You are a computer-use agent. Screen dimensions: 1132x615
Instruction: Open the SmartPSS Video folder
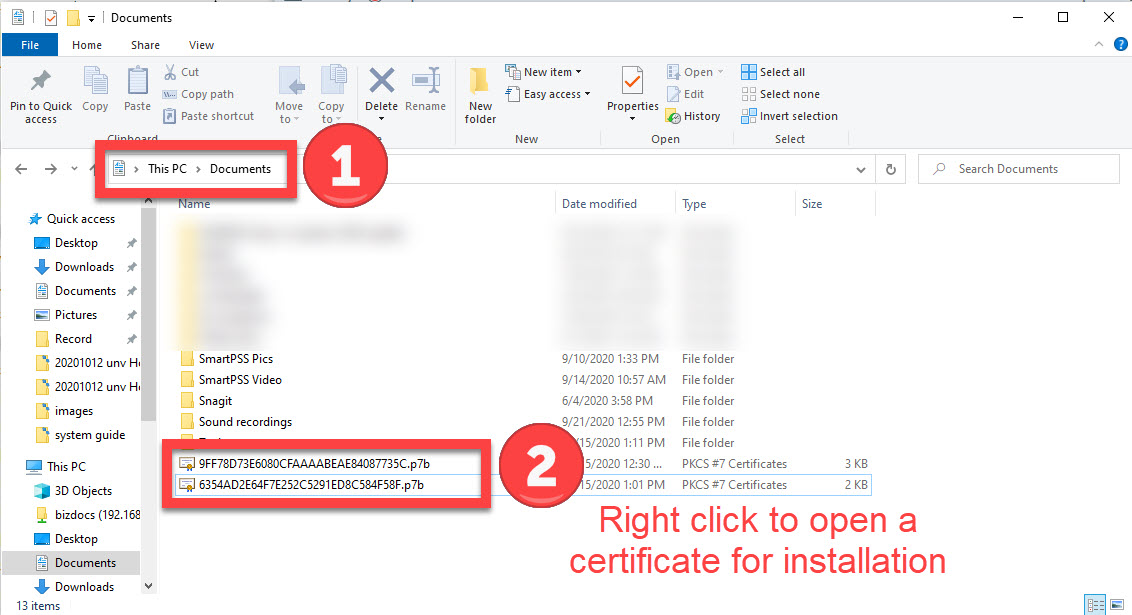pos(240,380)
